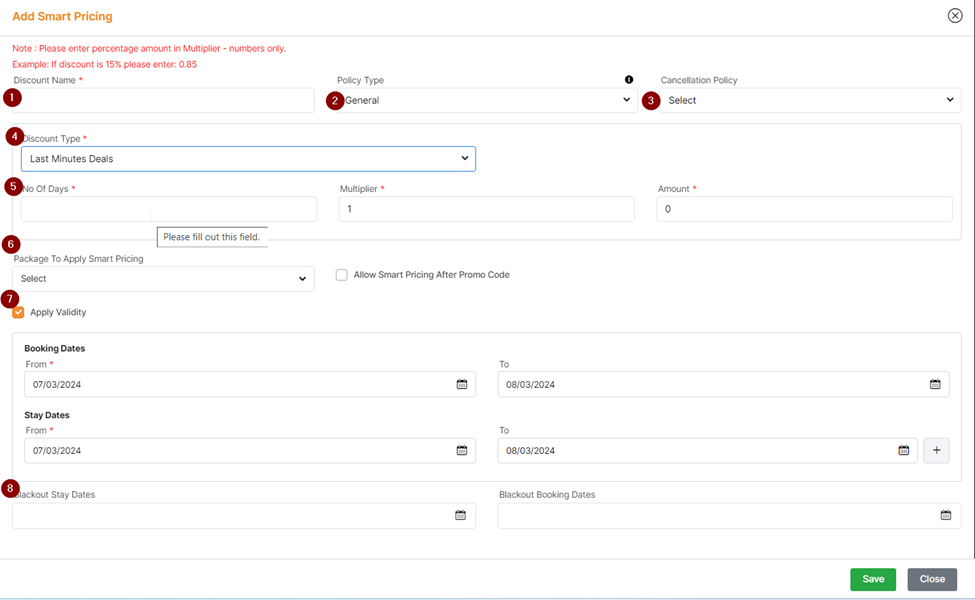Close the Add Smart Pricing dialog via X
This screenshot has width=975, height=600.
tap(955, 16)
